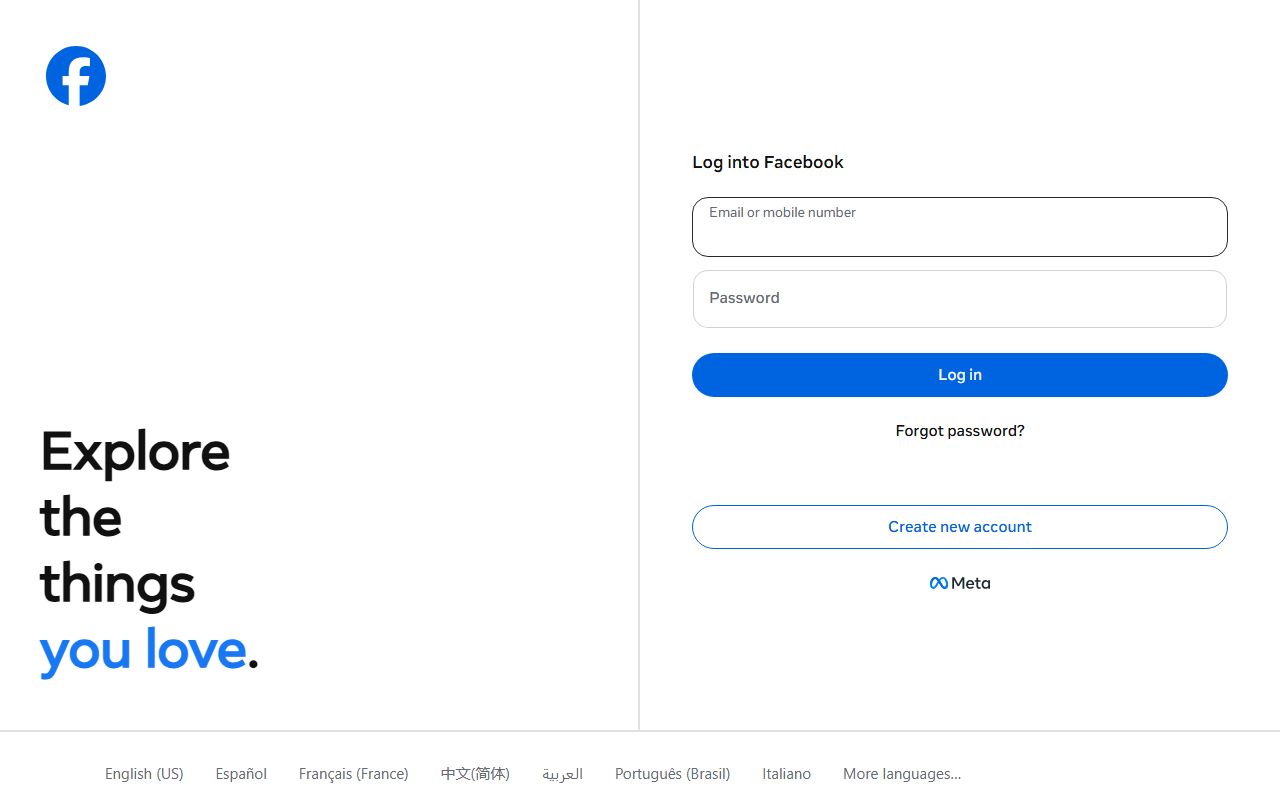Image resolution: width=1280 pixels, height=800 pixels.
Task: Click the word "things" in the headline
Action: coord(117,584)
